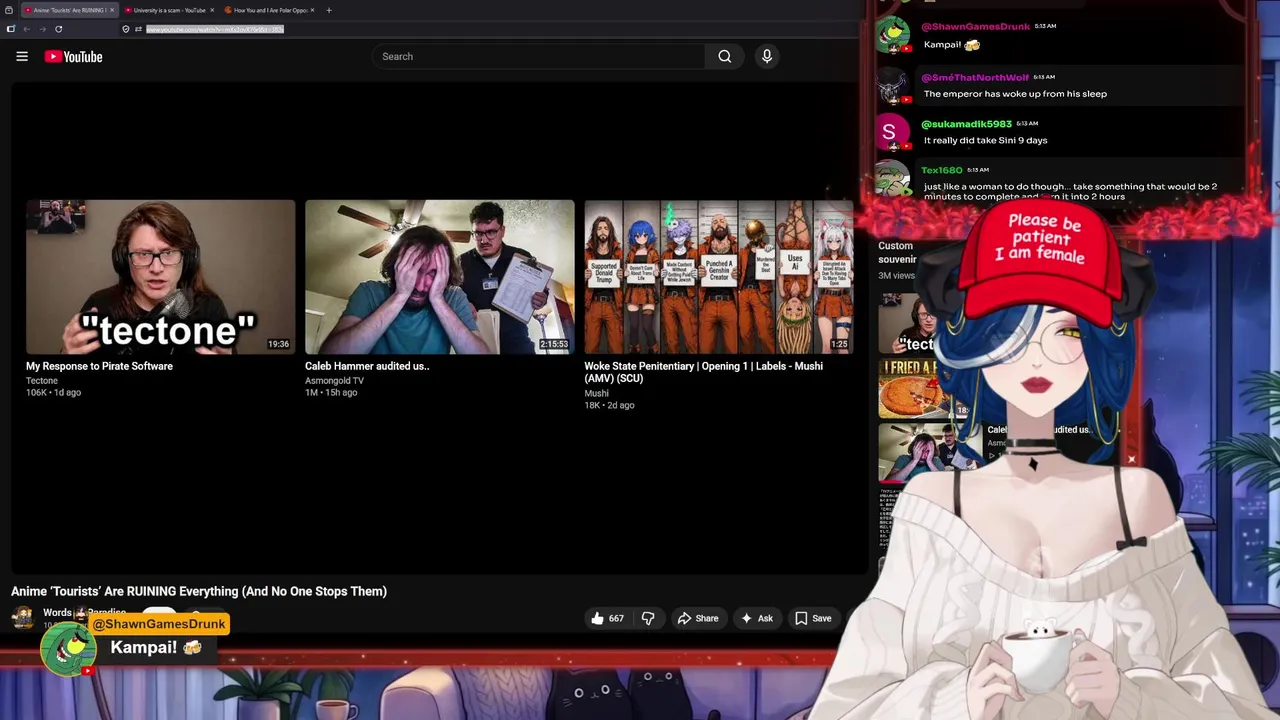The height and width of the screenshot is (720, 1280).
Task: Close the 'University is a scam' tab
Action: pos(212,10)
